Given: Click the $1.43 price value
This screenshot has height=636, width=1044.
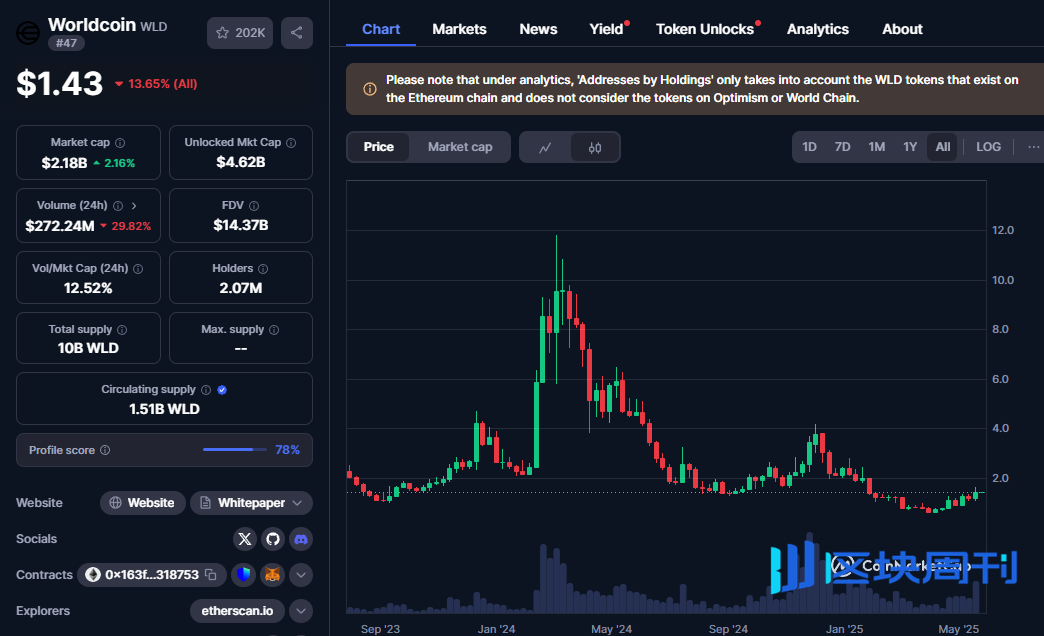Looking at the screenshot, I should click(x=60, y=84).
